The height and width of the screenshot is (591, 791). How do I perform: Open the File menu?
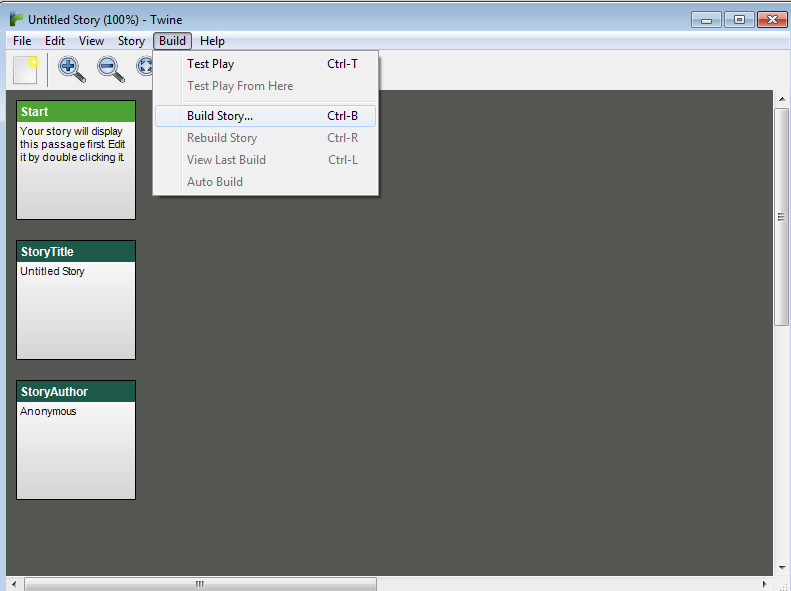point(22,41)
